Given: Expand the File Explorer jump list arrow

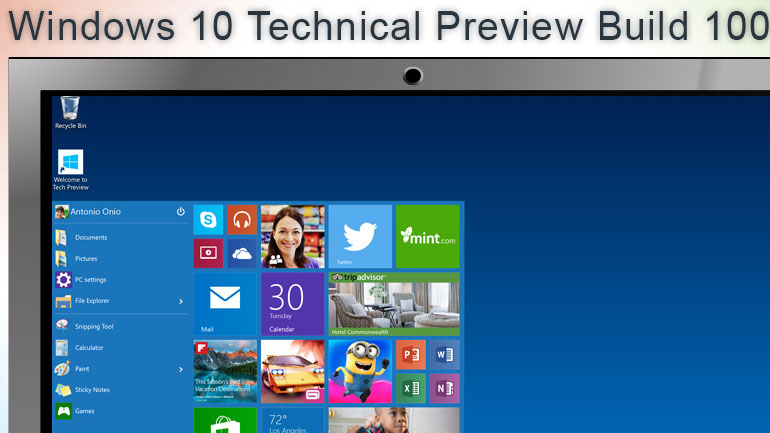Looking at the screenshot, I should pyautogui.click(x=181, y=301).
